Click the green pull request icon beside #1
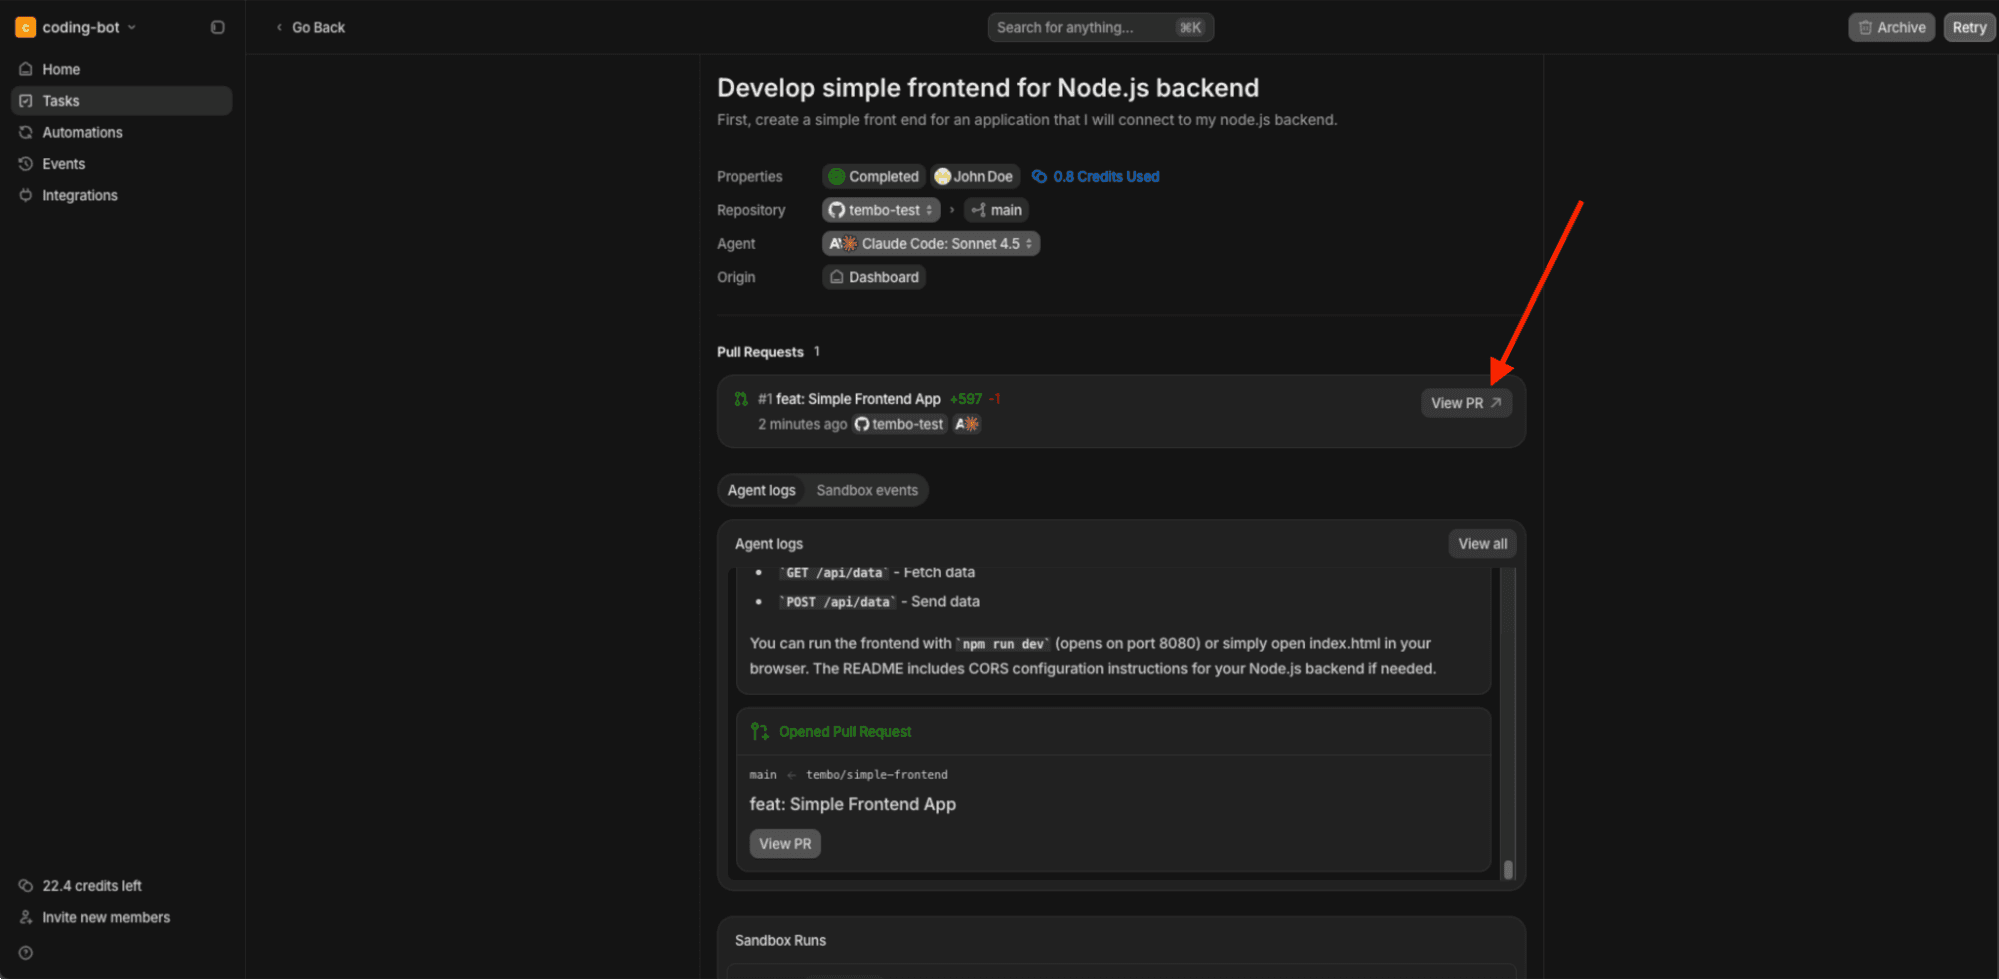 pyautogui.click(x=740, y=398)
